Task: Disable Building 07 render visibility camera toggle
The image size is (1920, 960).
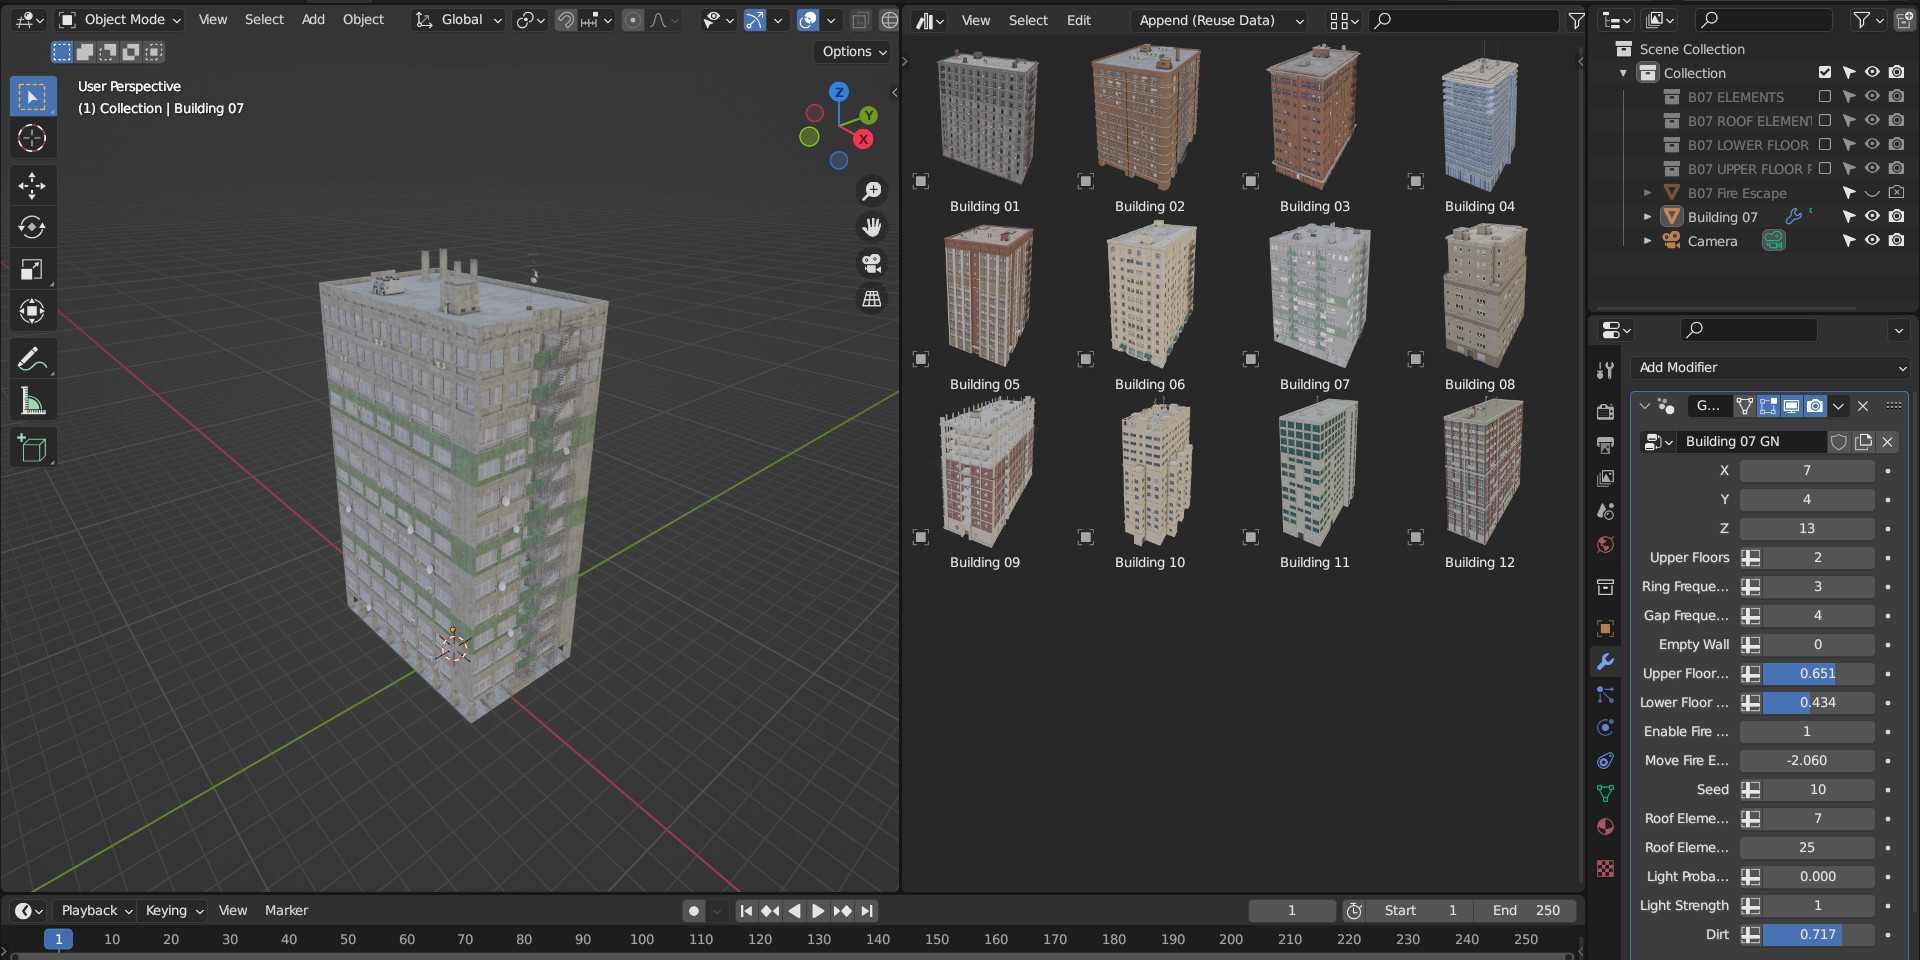Action: (1896, 216)
